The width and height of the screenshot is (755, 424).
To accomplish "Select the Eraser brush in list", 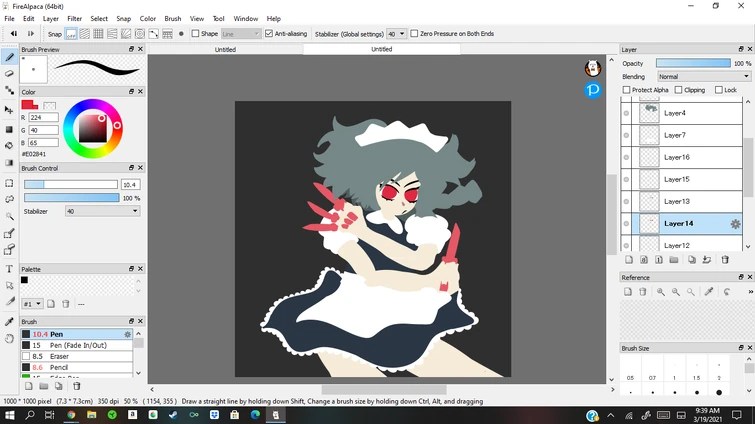I will tap(77, 357).
